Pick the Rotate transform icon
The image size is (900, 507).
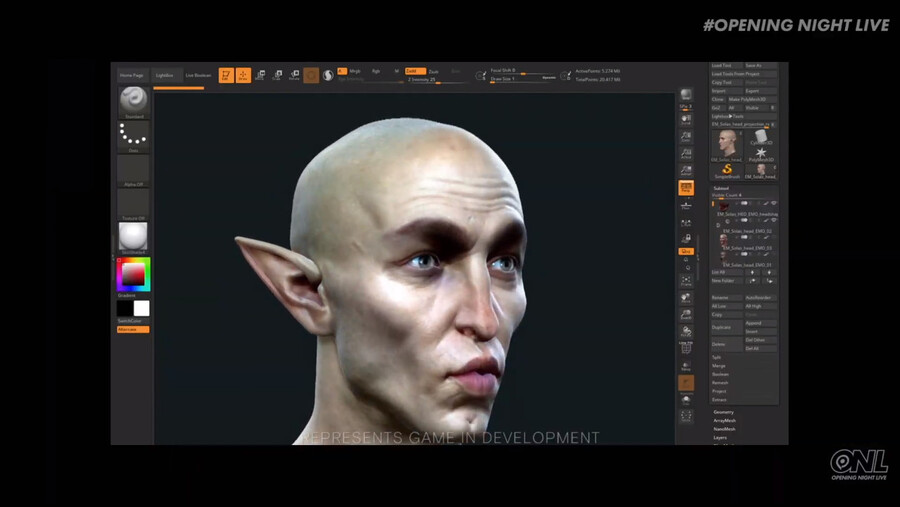[294, 75]
